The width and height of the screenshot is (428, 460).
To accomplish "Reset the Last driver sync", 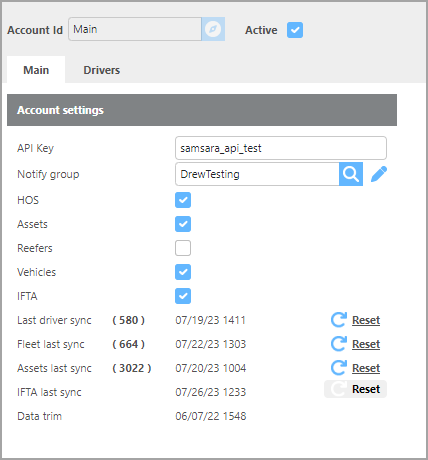I will coord(366,320).
